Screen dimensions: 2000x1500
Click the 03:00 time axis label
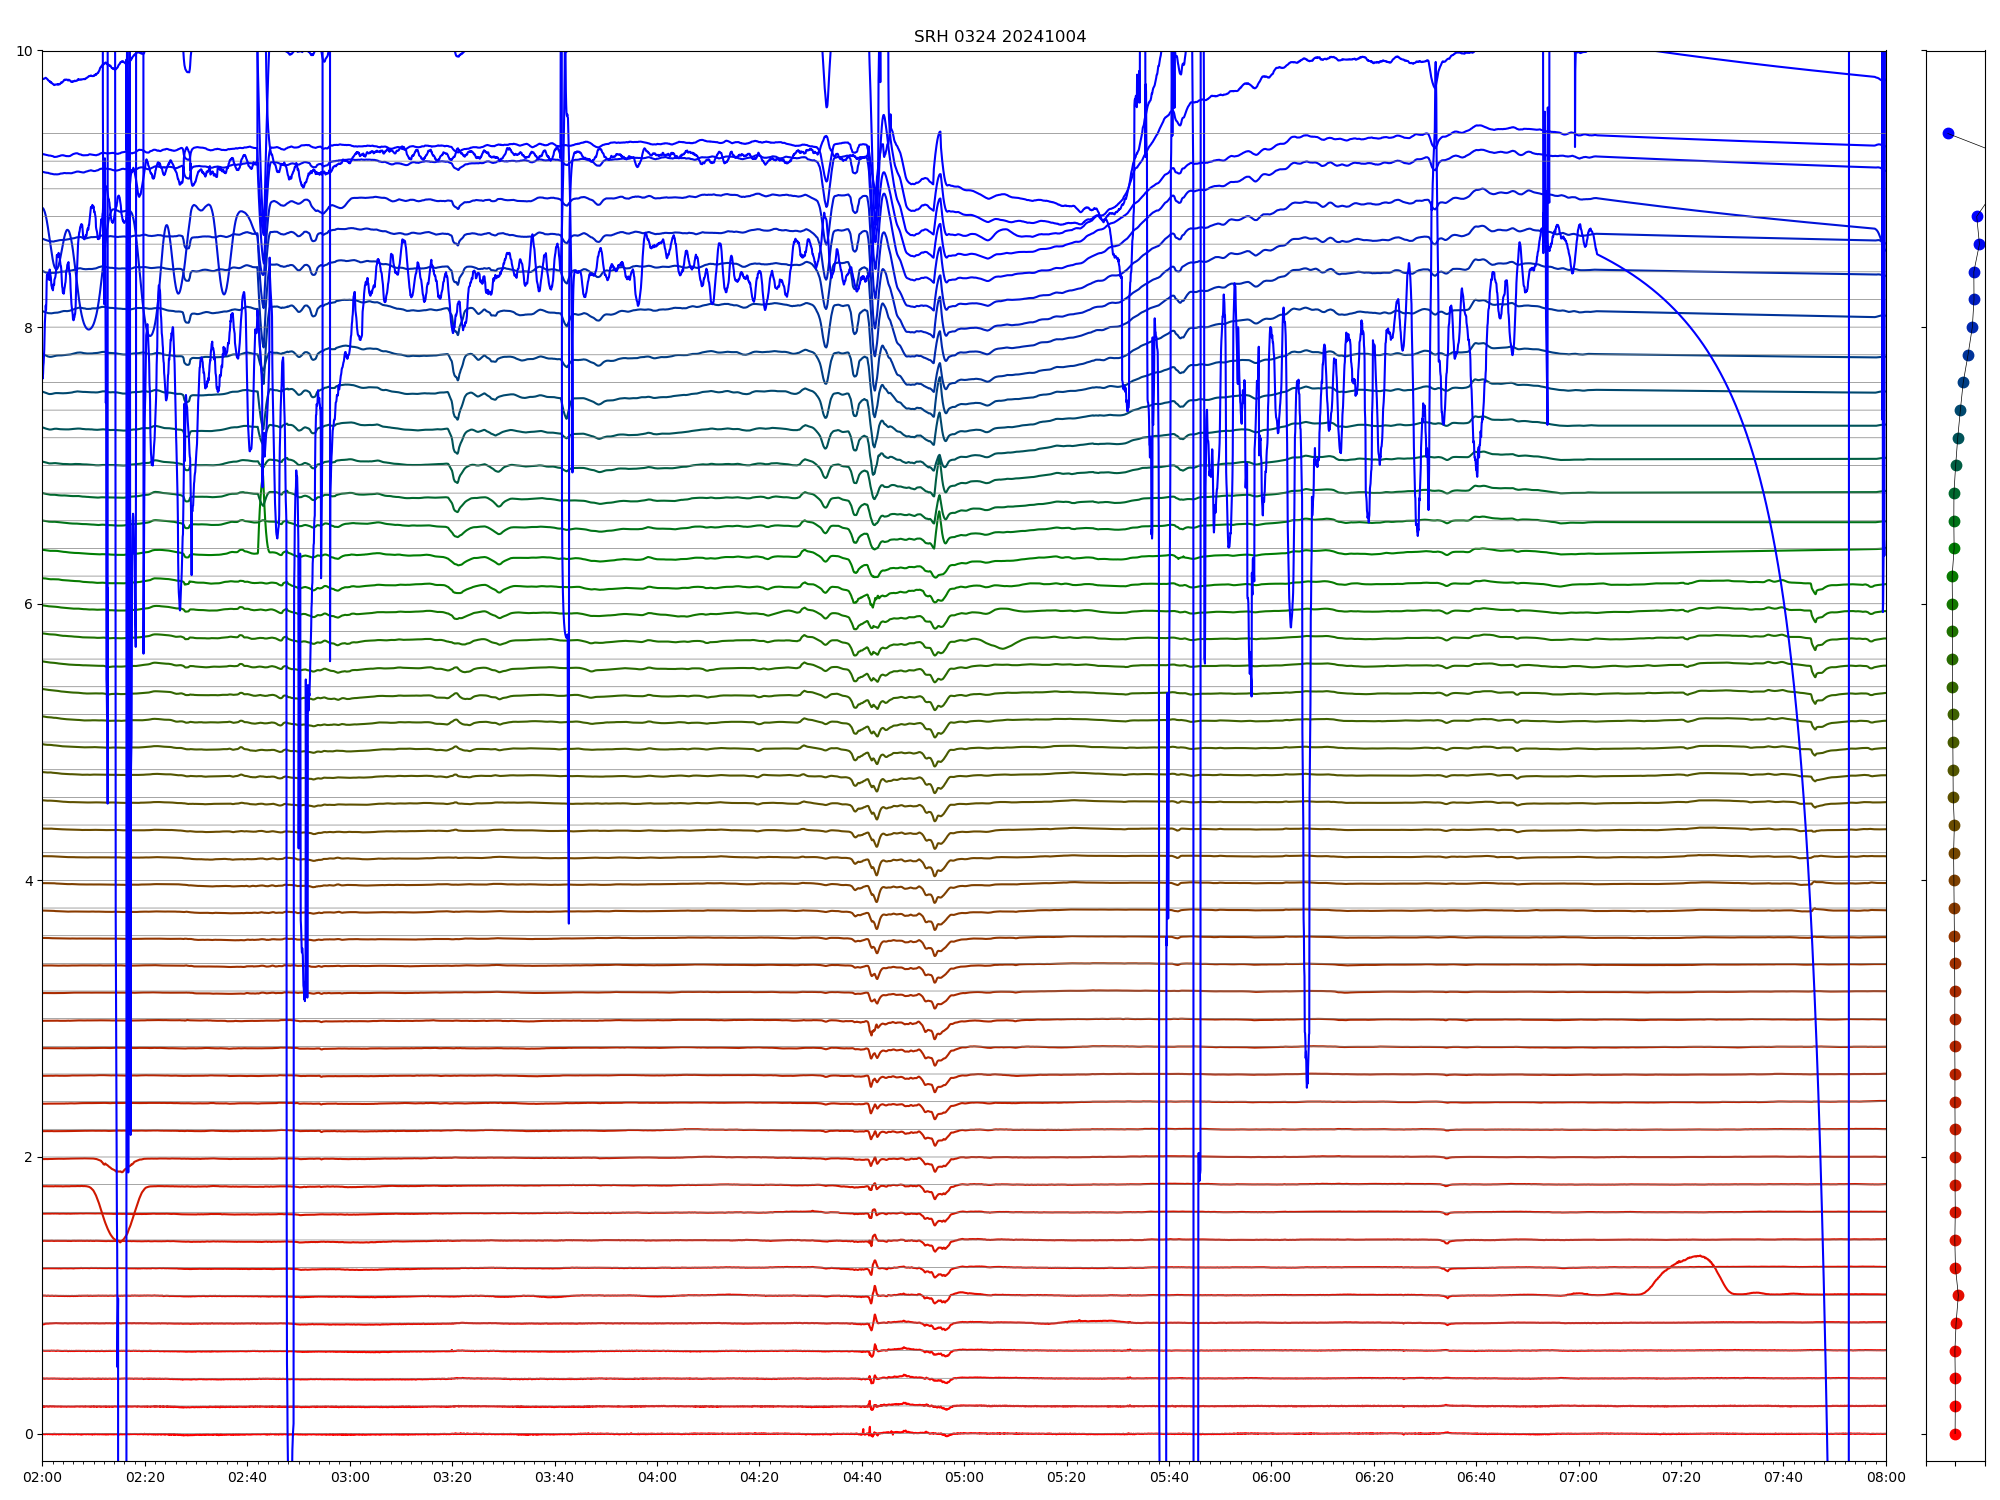(350, 1477)
